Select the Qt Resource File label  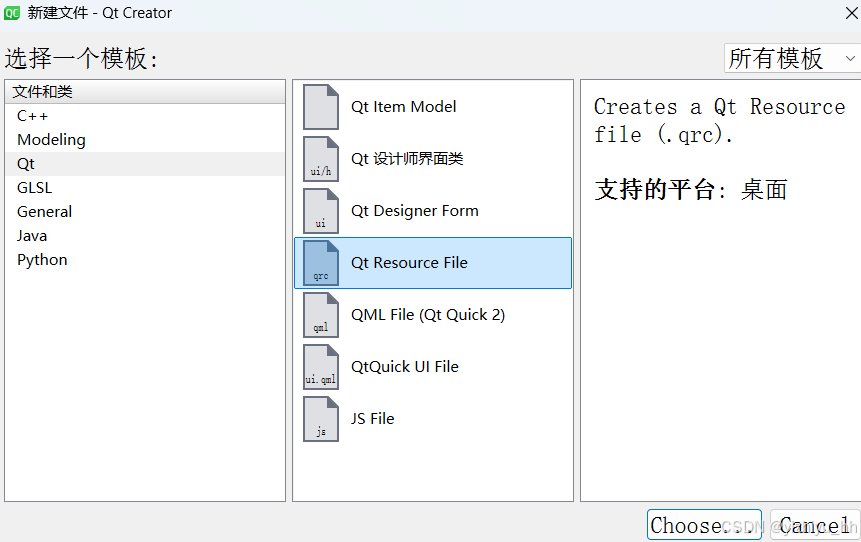click(409, 263)
